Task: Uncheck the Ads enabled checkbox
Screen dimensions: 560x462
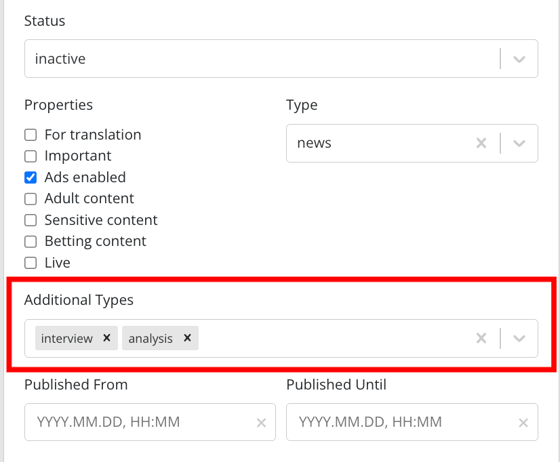Action: coord(30,177)
